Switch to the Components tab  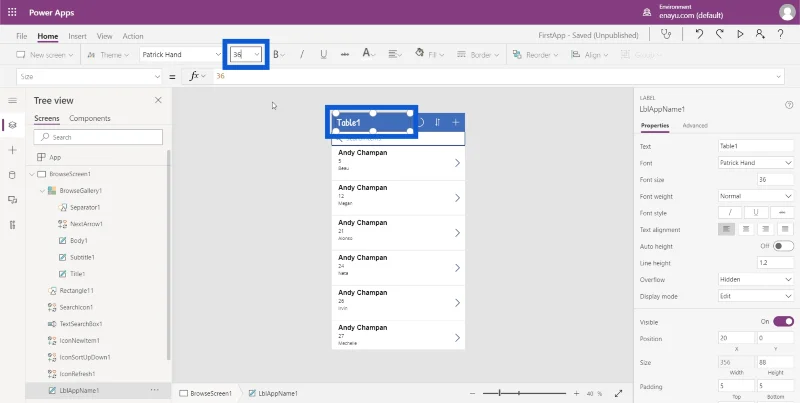[90, 118]
